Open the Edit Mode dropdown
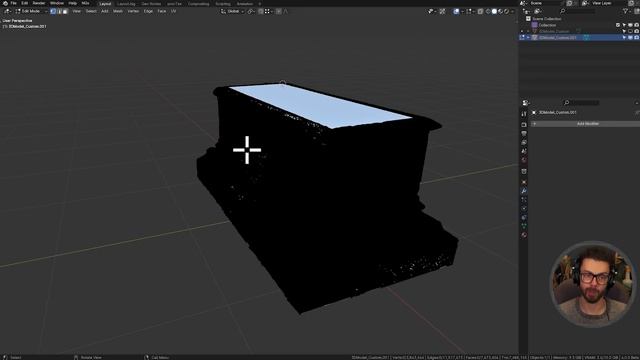The height and width of the screenshot is (360, 640). coord(30,11)
